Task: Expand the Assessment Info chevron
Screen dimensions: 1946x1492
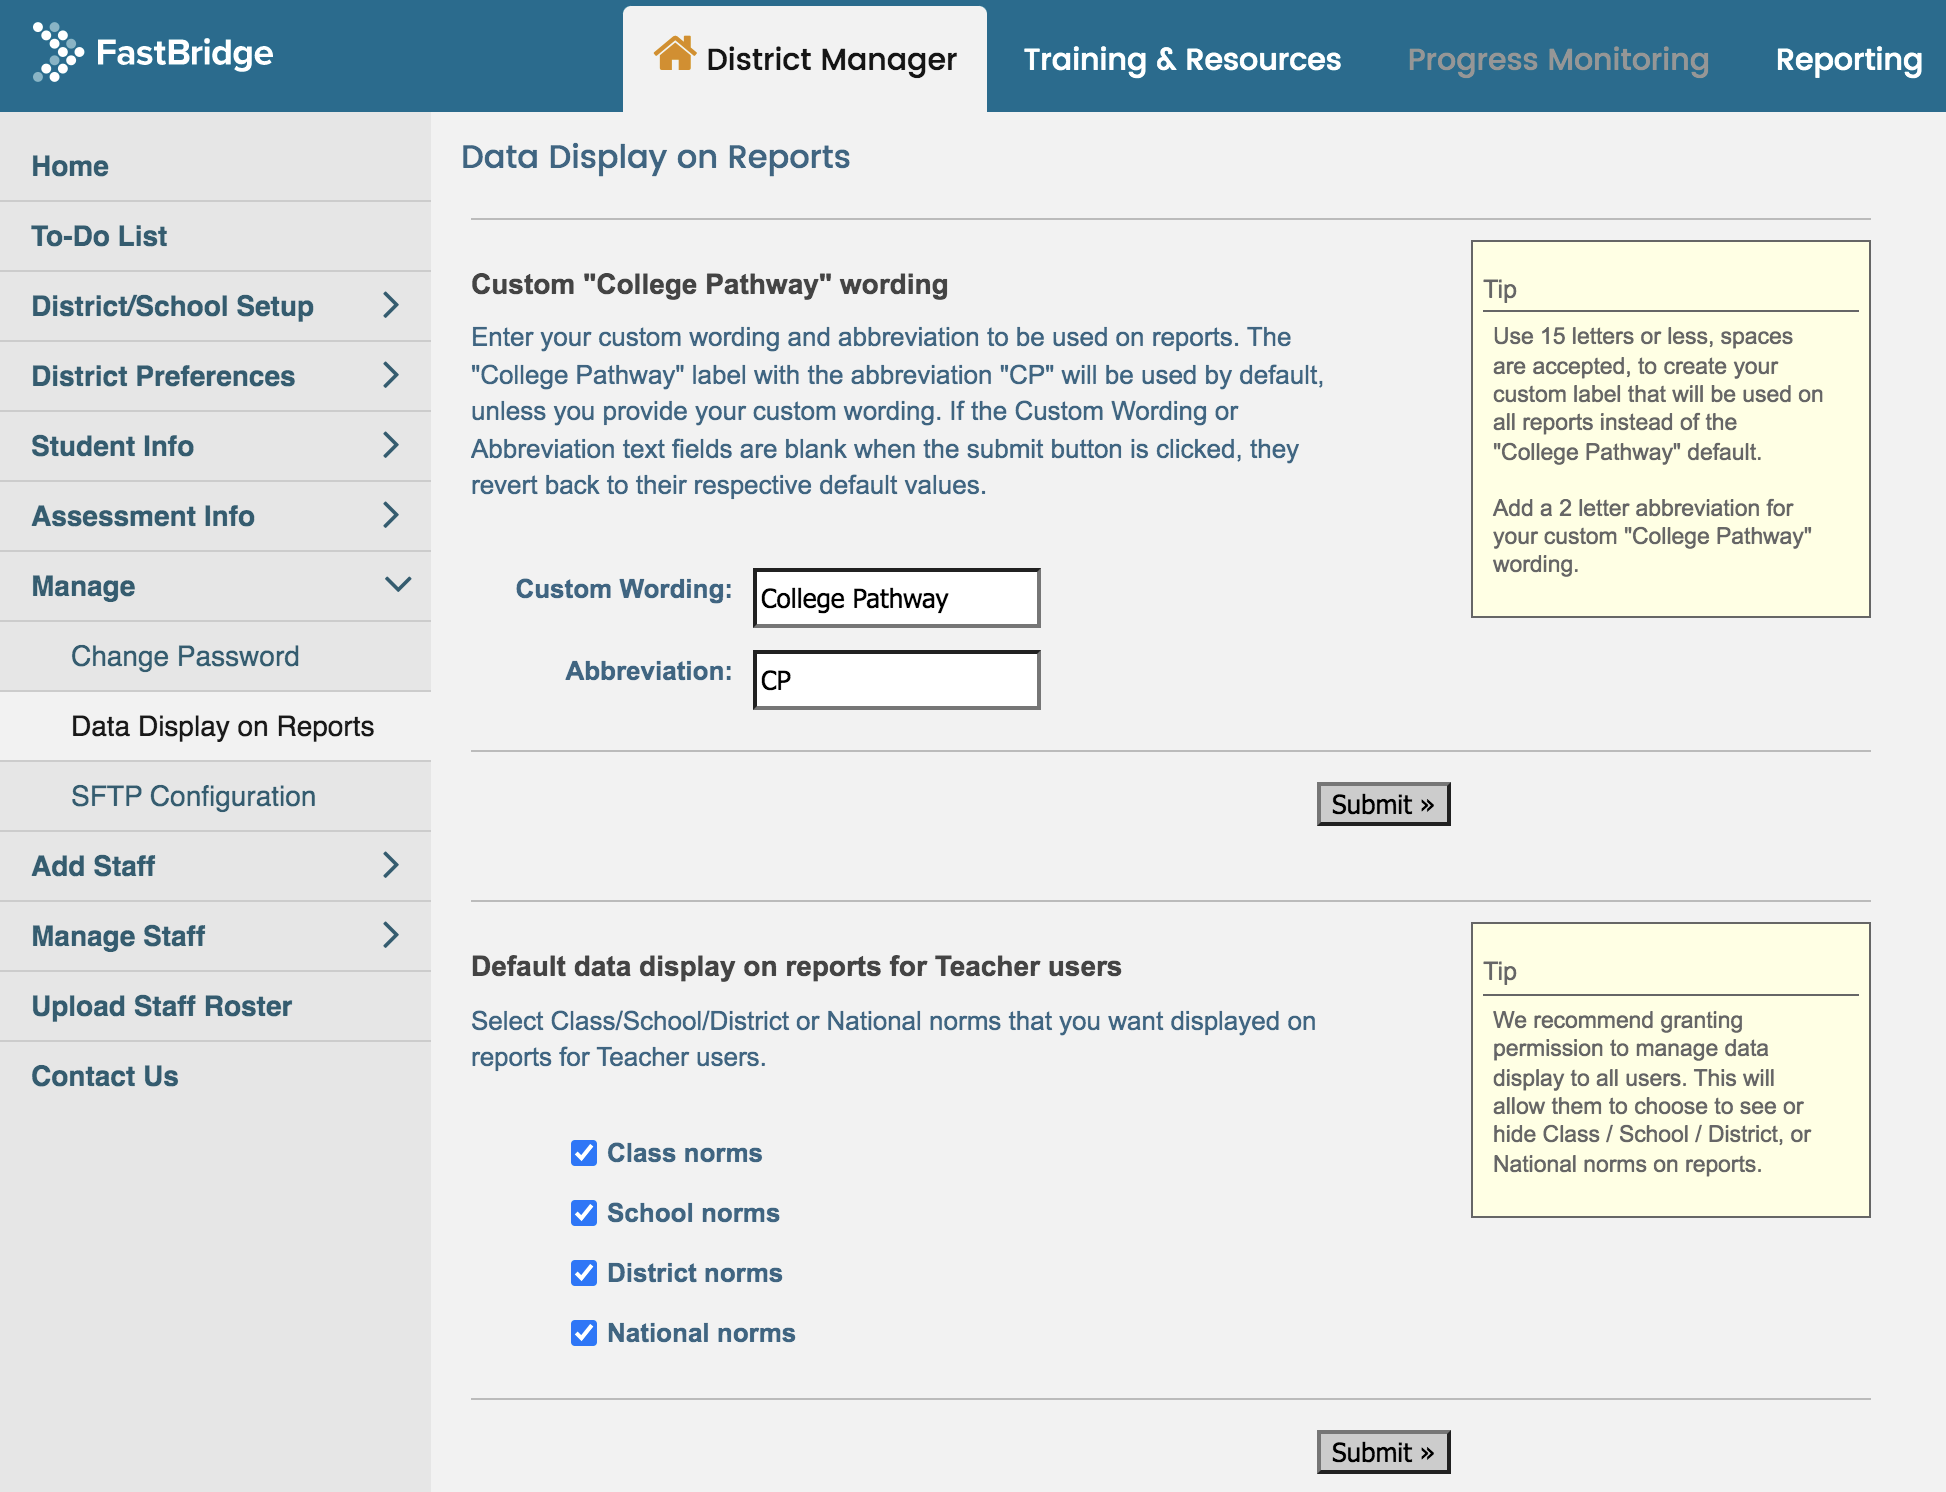Action: tap(391, 515)
